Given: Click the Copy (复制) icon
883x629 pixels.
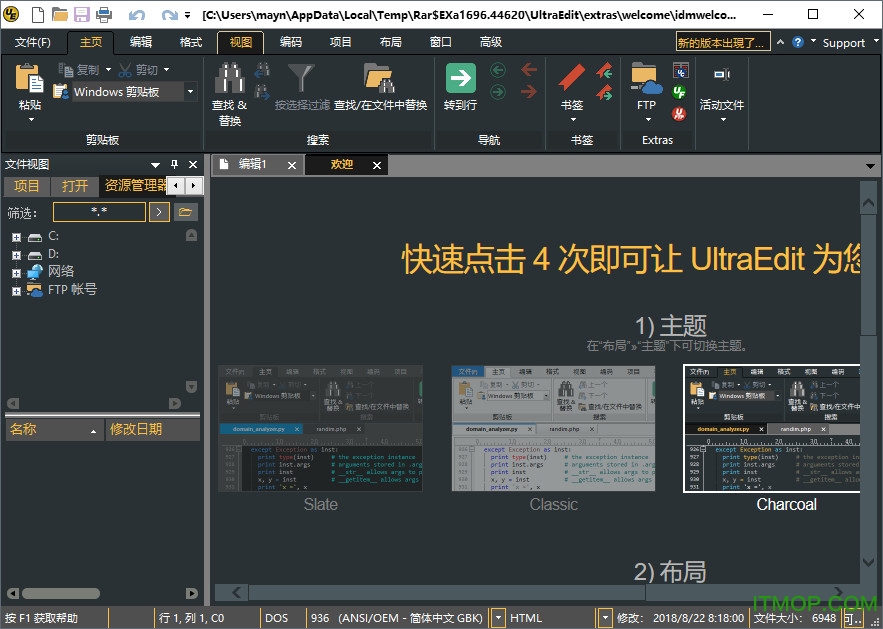Looking at the screenshot, I should [66, 70].
